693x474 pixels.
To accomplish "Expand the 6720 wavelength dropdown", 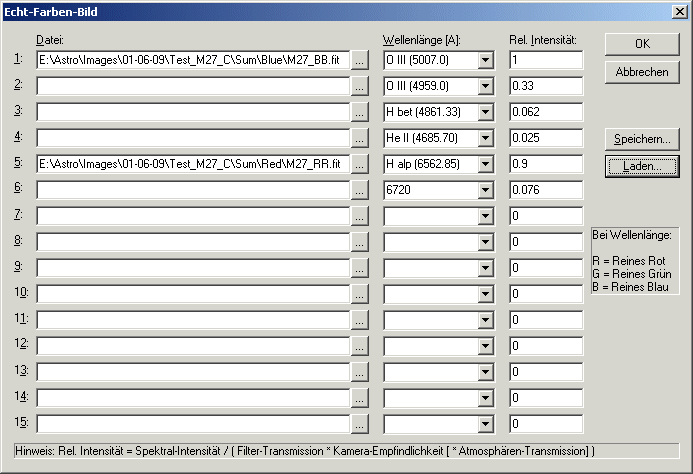I will coord(486,190).
